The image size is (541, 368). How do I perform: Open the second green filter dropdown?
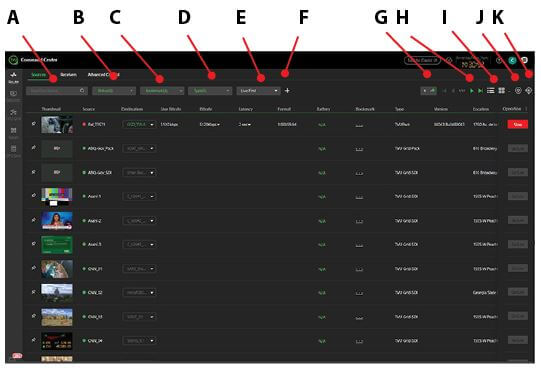(162, 91)
